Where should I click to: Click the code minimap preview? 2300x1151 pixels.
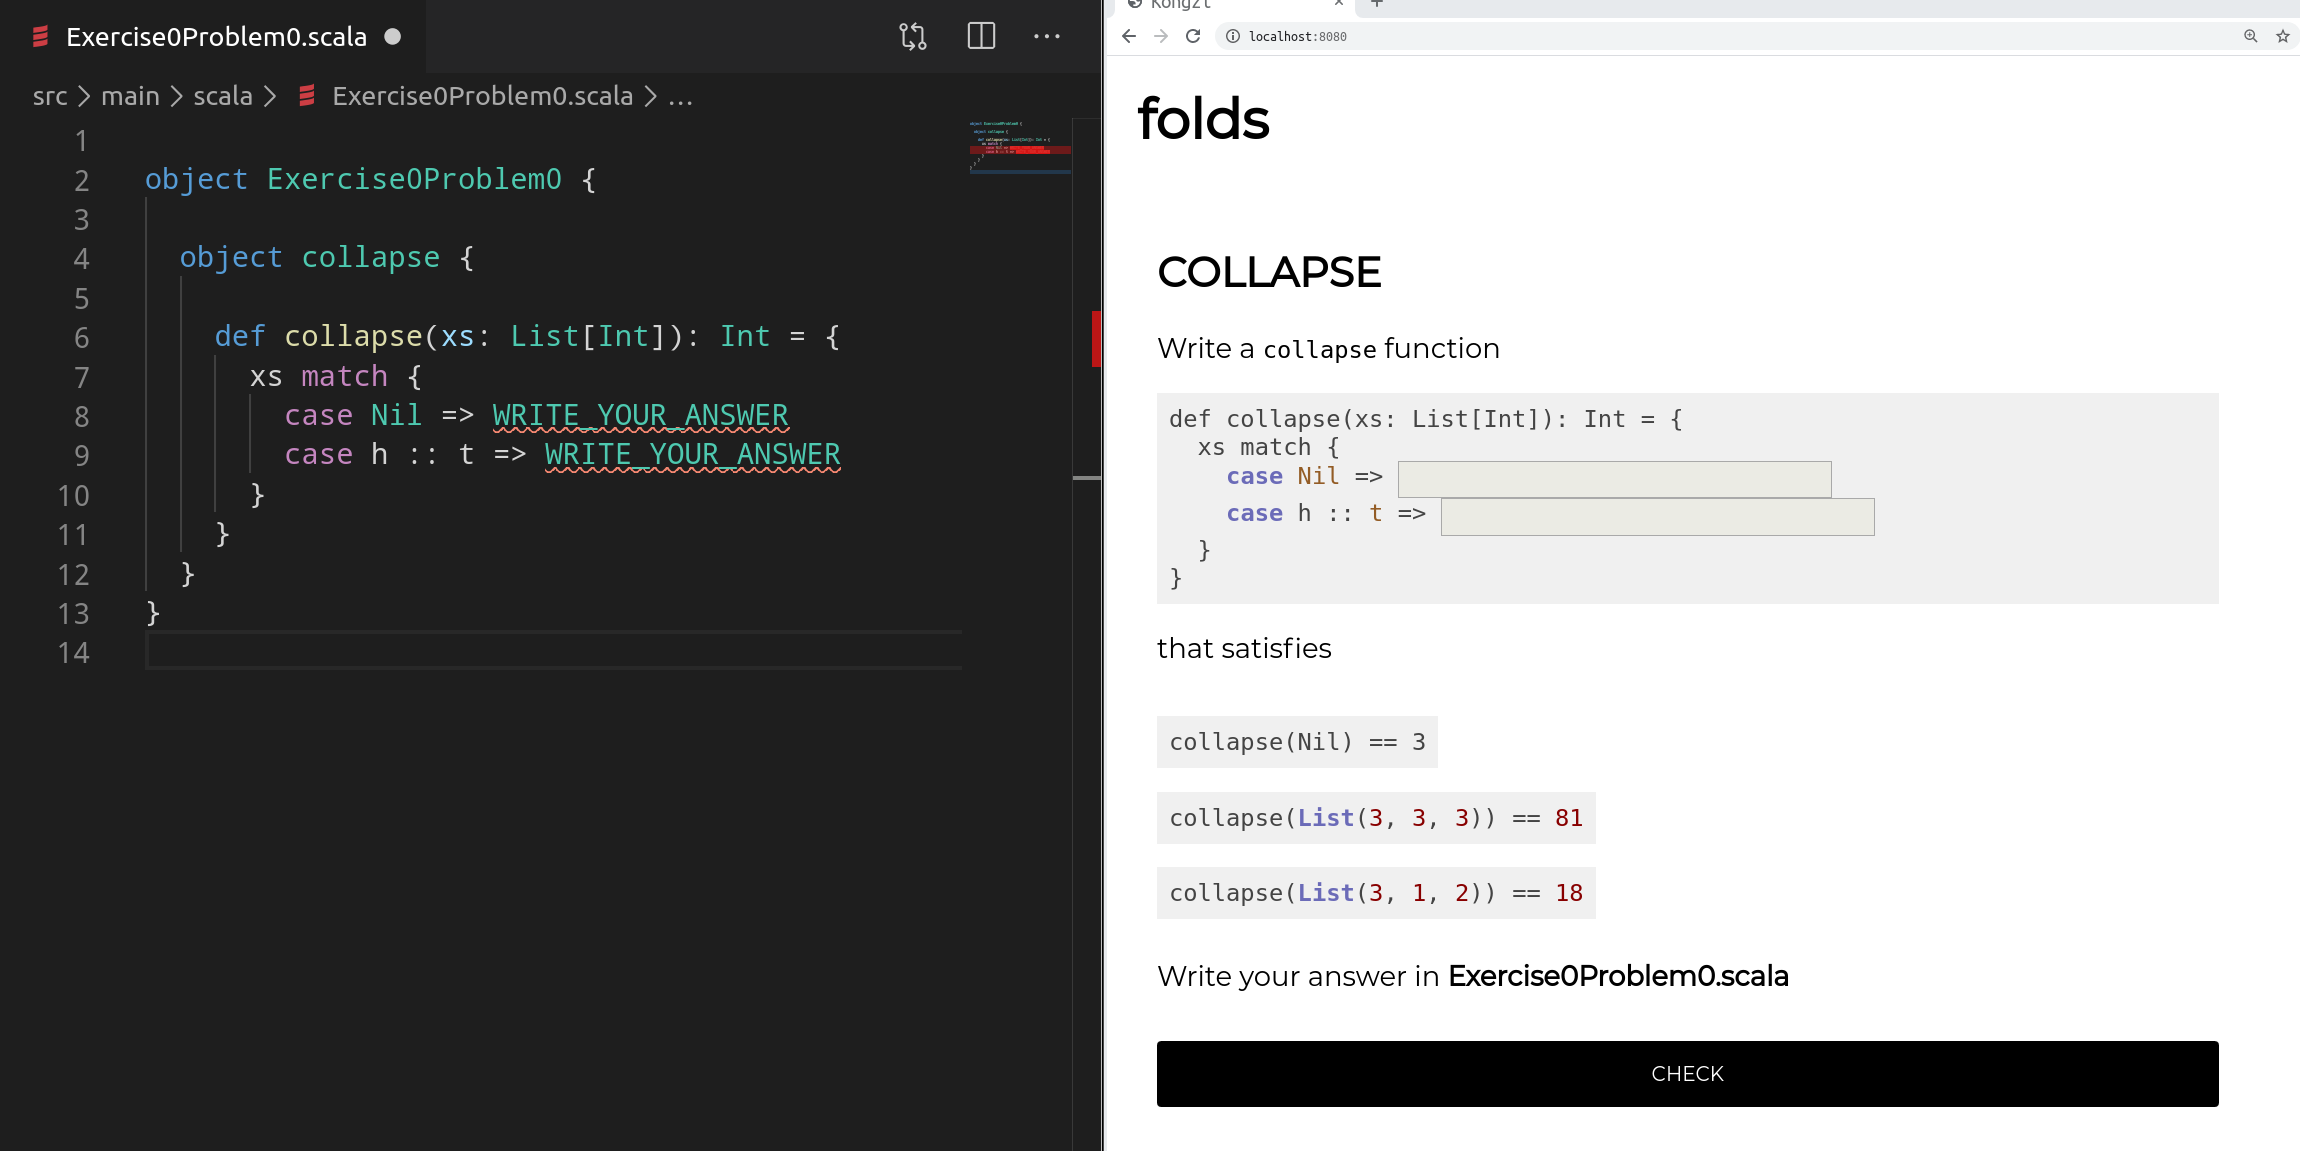tap(1018, 147)
